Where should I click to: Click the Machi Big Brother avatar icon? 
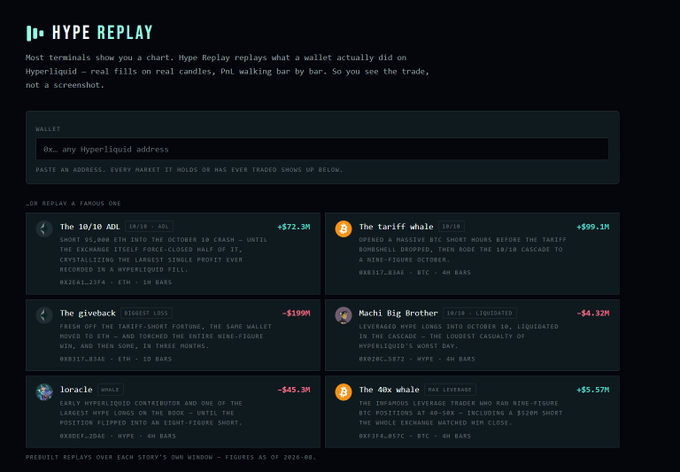(343, 315)
